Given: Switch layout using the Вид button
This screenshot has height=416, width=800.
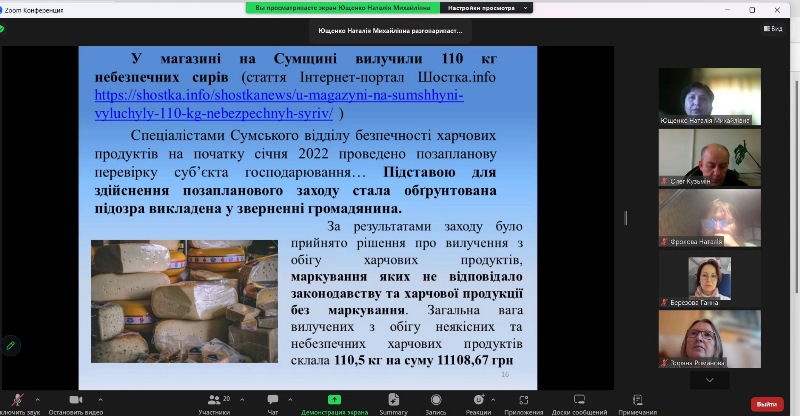Looking at the screenshot, I should point(773,29).
